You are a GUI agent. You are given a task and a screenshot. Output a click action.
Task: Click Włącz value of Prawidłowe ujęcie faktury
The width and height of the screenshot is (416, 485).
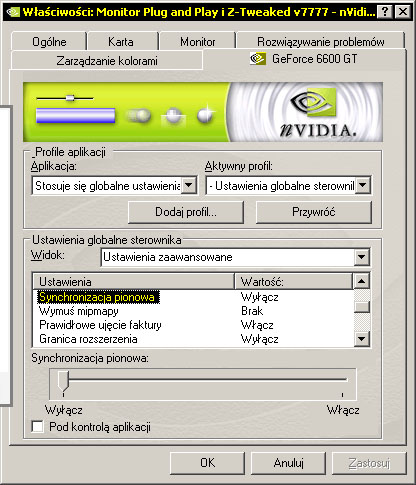pos(257,325)
